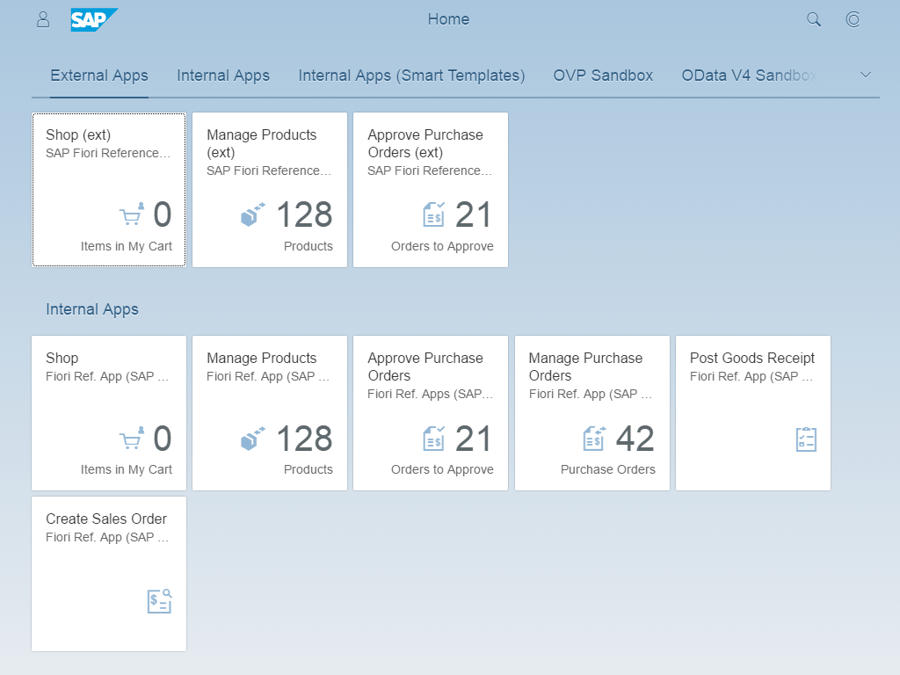The image size is (900, 675).
Task: Switch to the Internal Apps tab
Action: [223, 75]
